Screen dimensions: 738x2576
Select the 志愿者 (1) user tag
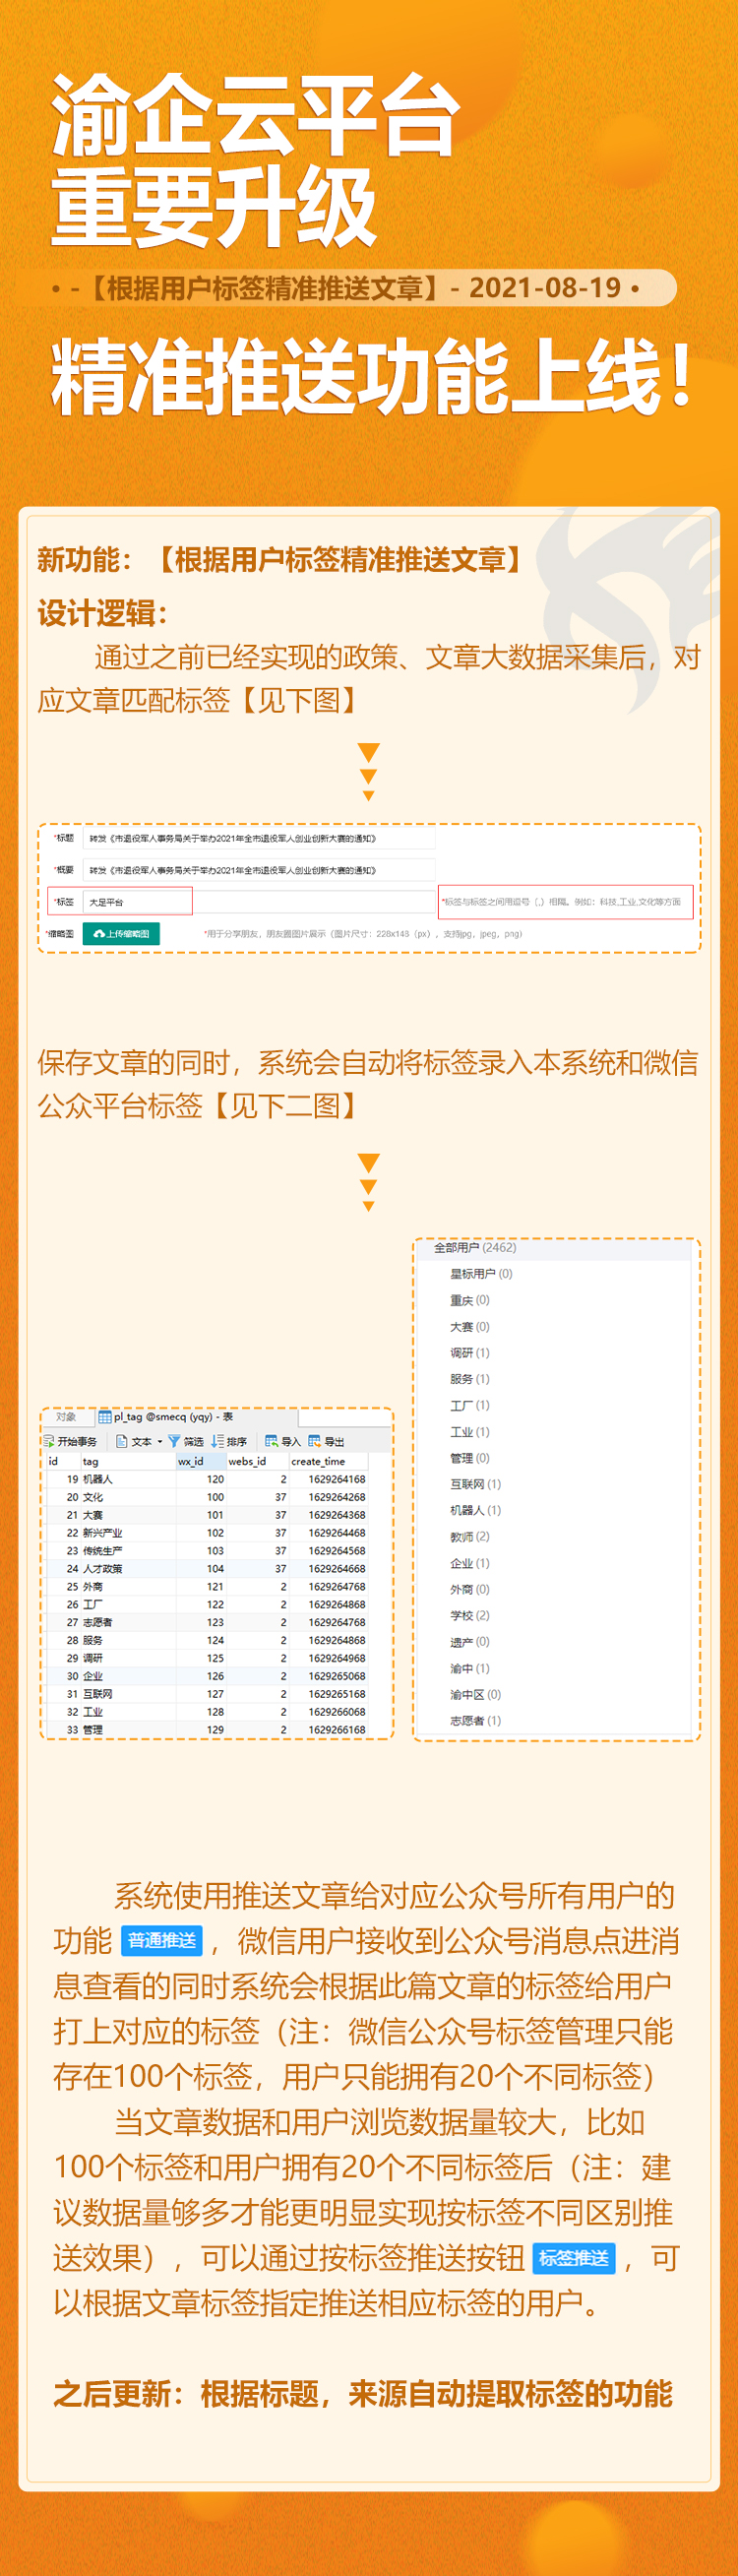point(476,1720)
